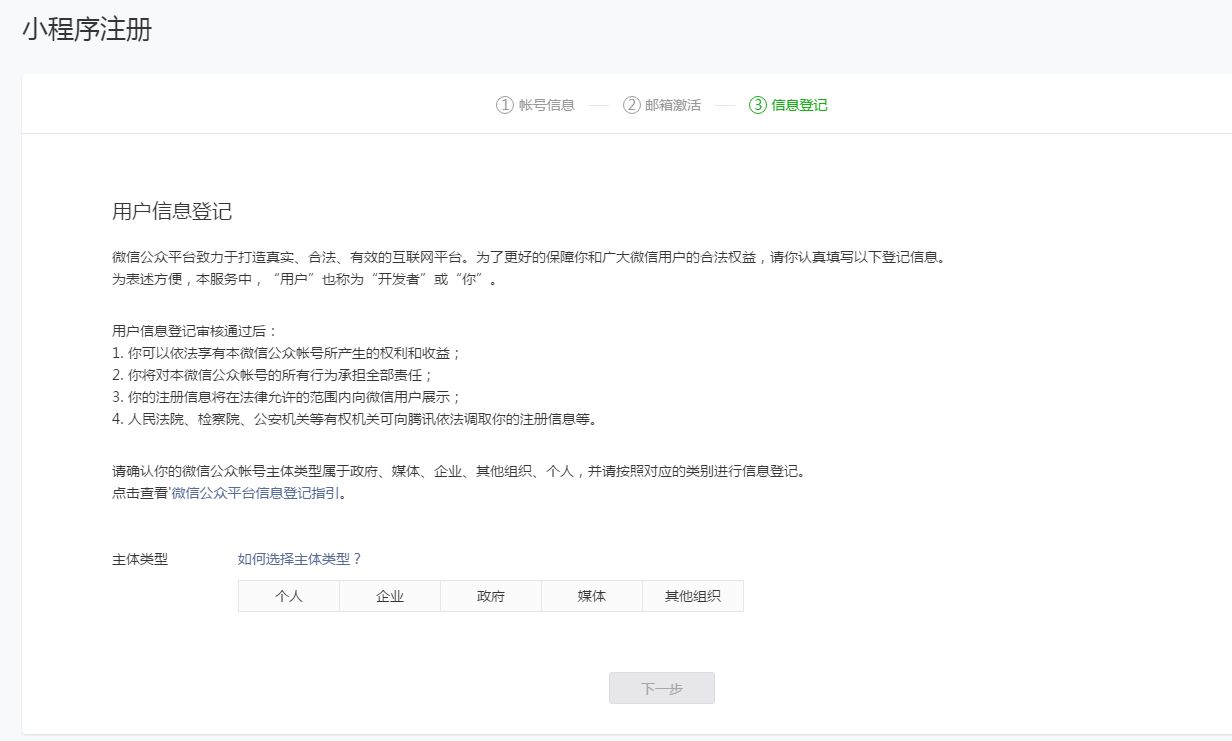Click the connector line between registration steps
This screenshot has height=741, width=1232.
tap(599, 103)
